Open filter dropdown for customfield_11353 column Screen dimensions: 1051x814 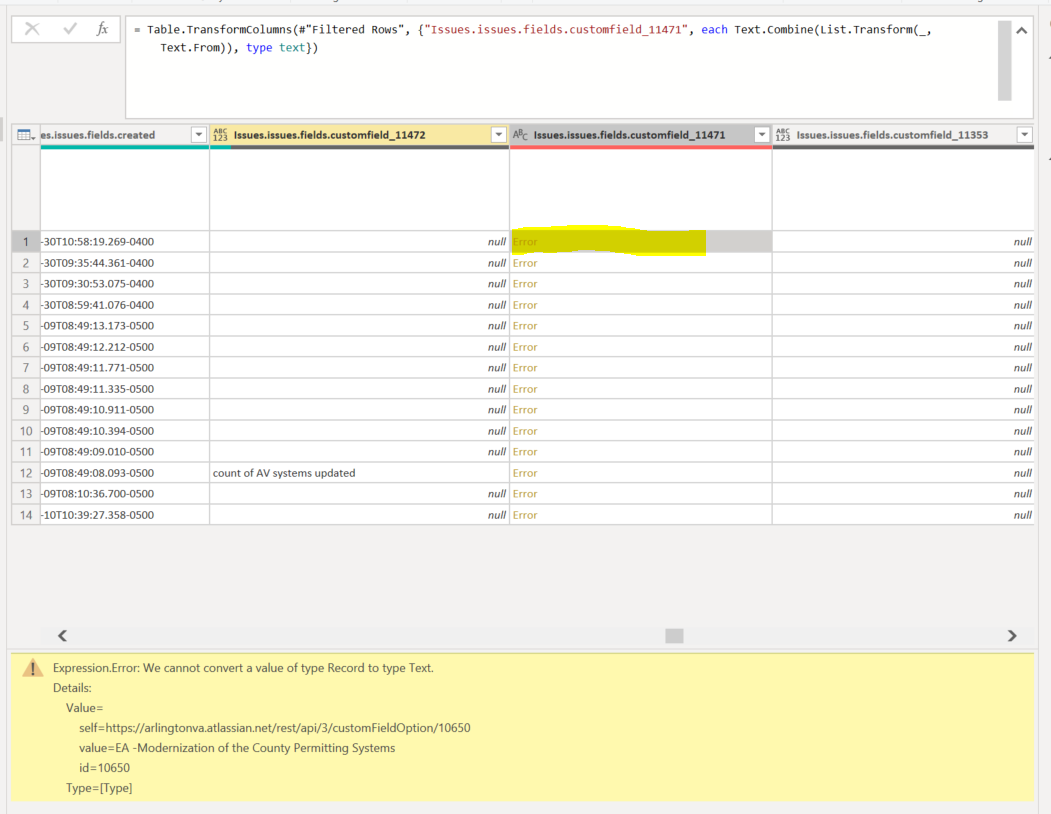click(1024, 135)
